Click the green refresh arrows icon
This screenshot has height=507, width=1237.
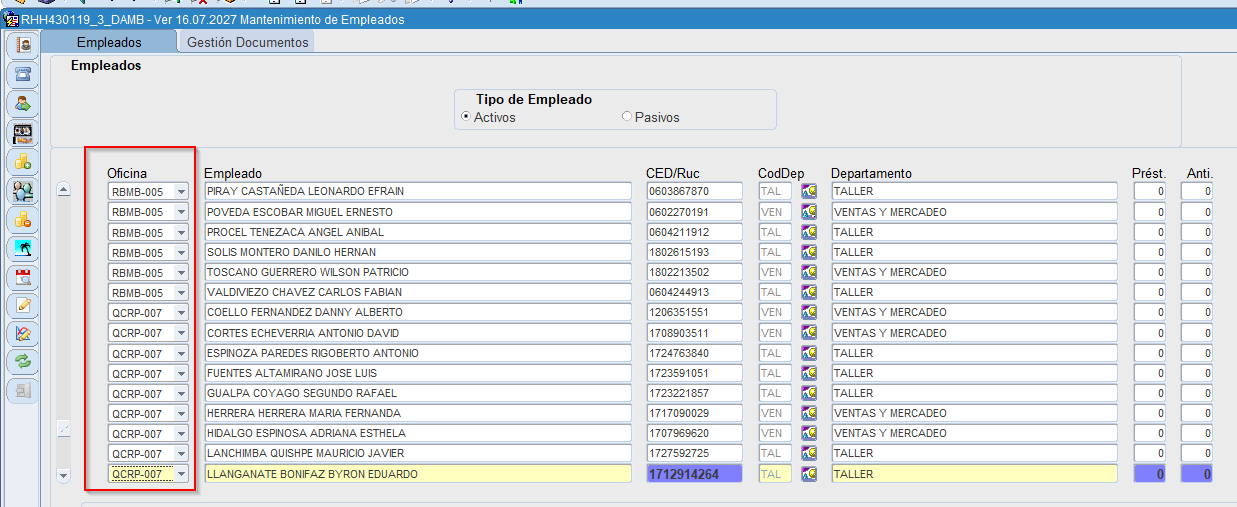23,362
